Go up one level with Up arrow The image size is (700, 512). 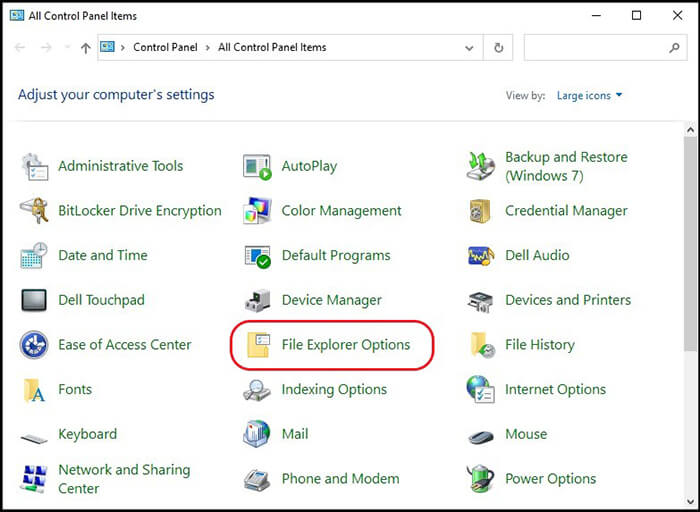[x=86, y=48]
